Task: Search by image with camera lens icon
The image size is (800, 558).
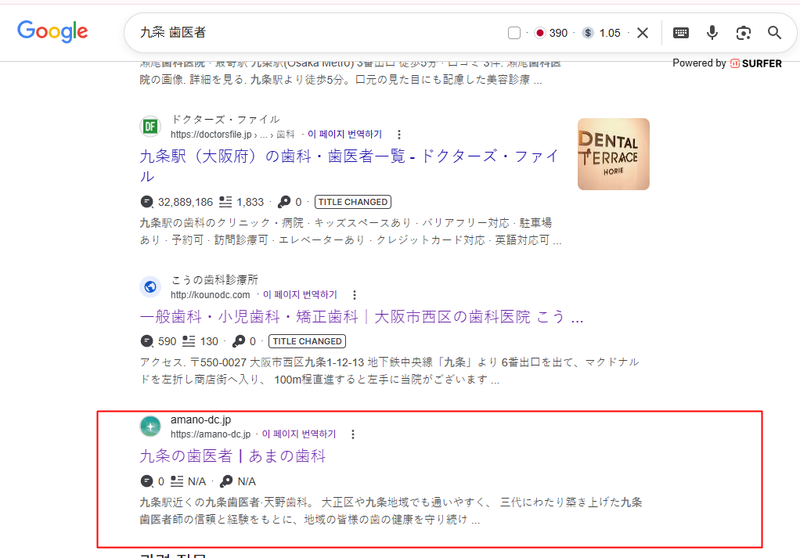Action: [743, 33]
